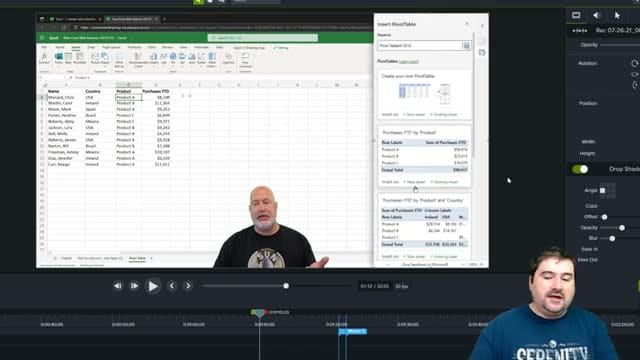Adjust the Drop Shadow Blur slider
The height and width of the screenshot is (360, 640).
coord(612,238)
